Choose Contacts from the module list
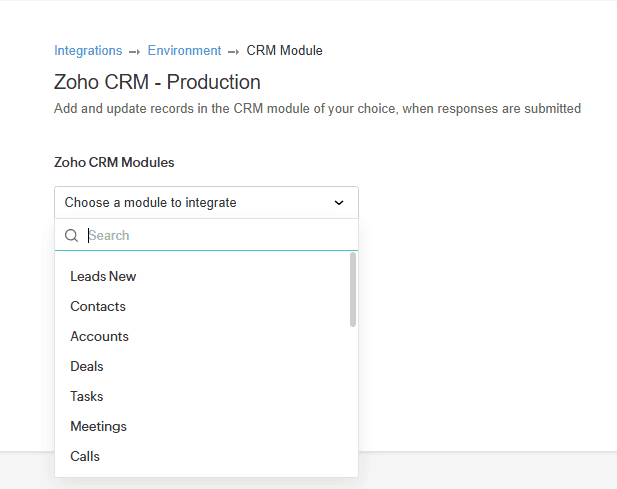Screen dimensions: 617x489 pos(98,306)
